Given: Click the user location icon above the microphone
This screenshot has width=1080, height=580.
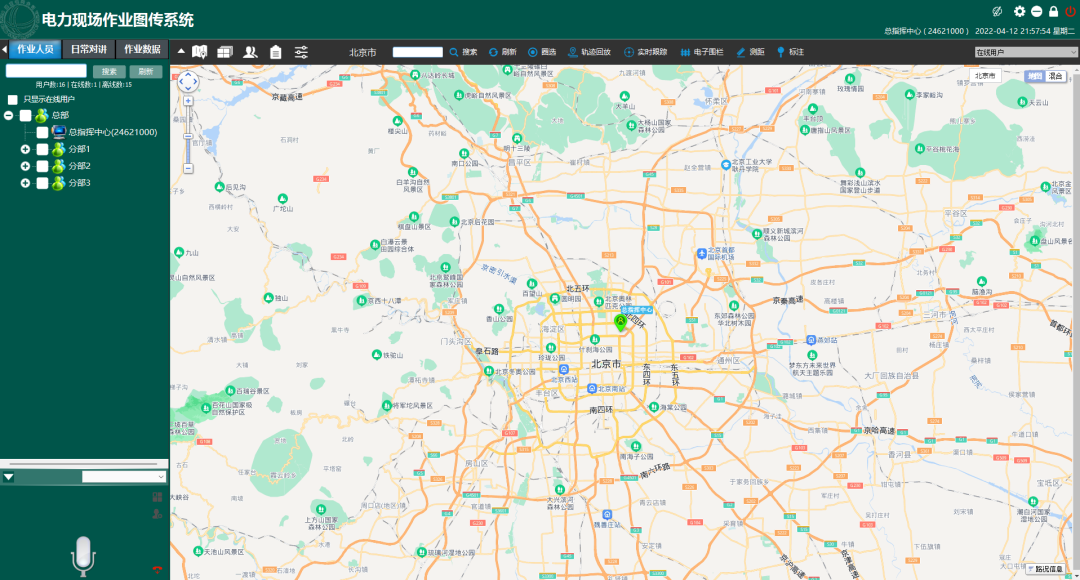Looking at the screenshot, I should 157,514.
